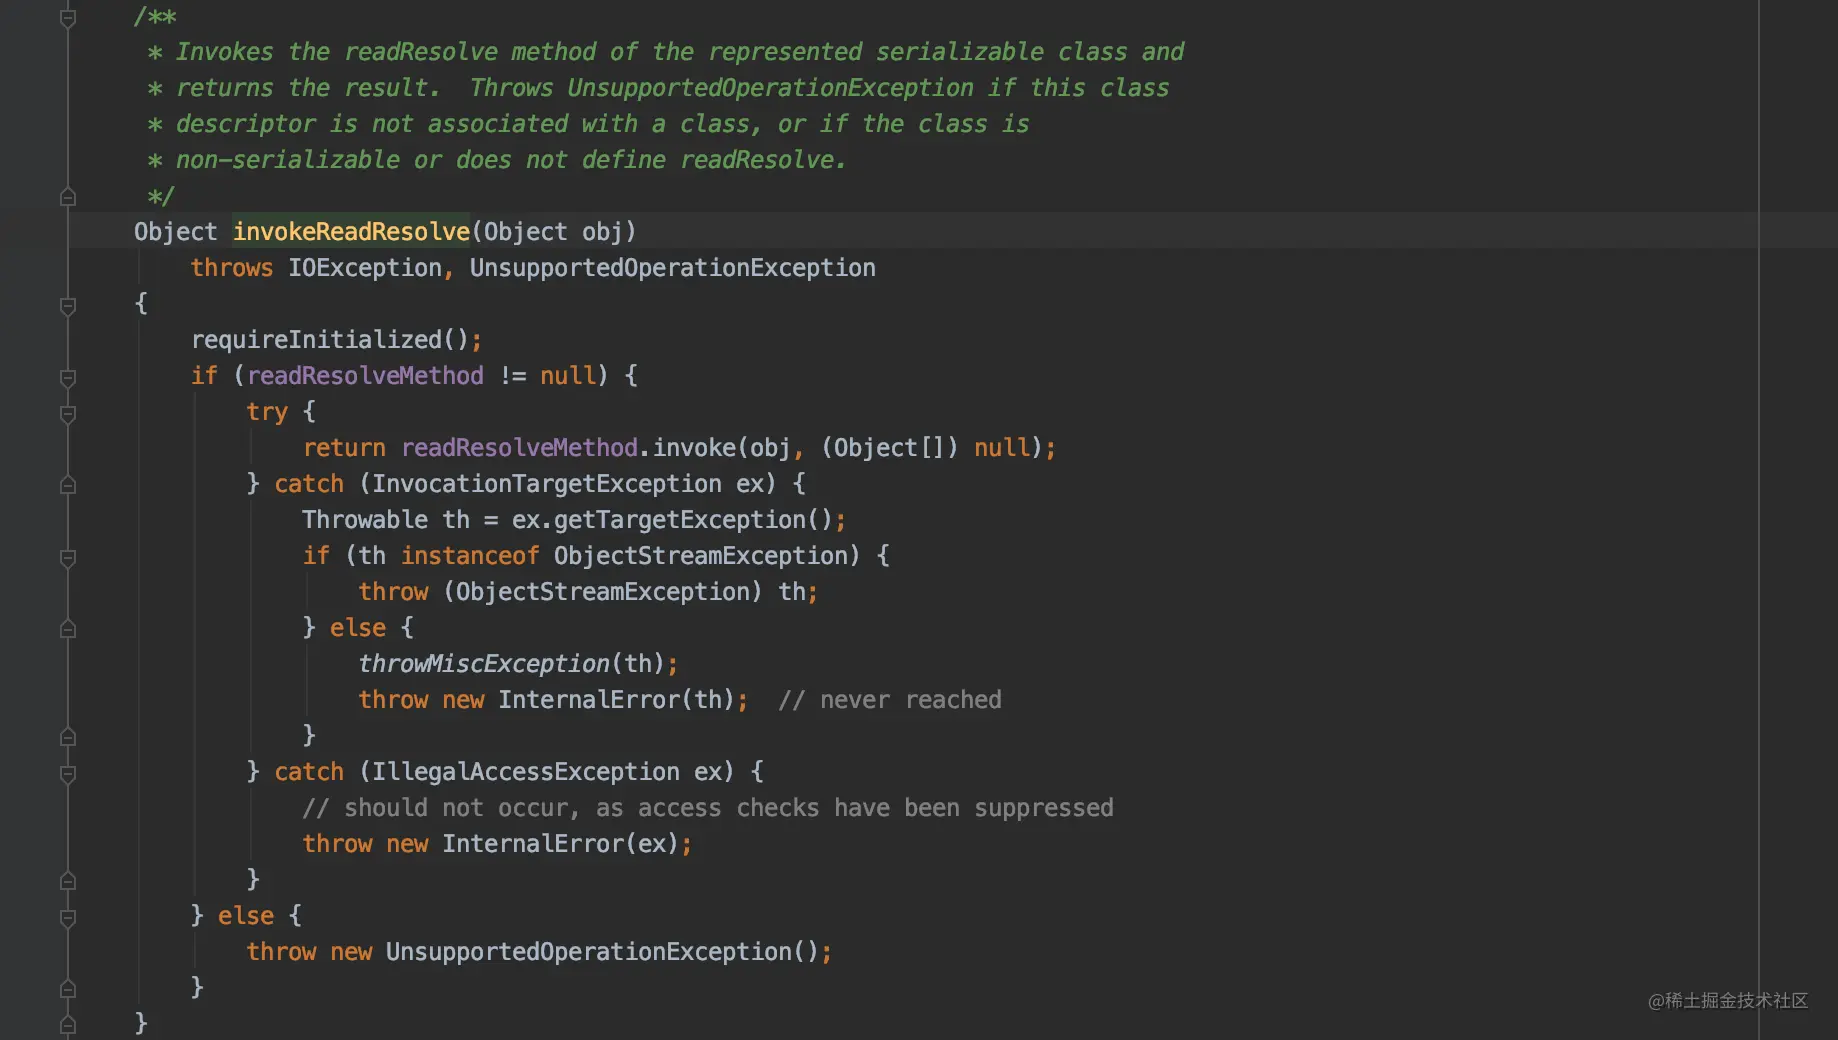The image size is (1838, 1040).
Task: Collapse the try { block fold marker
Action: point(68,414)
